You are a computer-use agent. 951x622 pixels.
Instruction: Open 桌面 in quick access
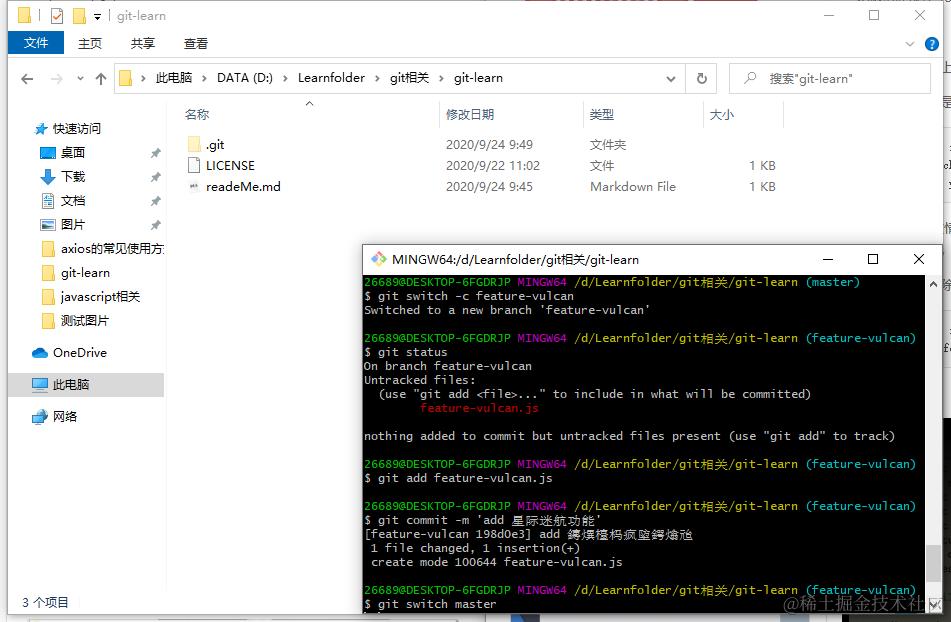click(x=73, y=153)
